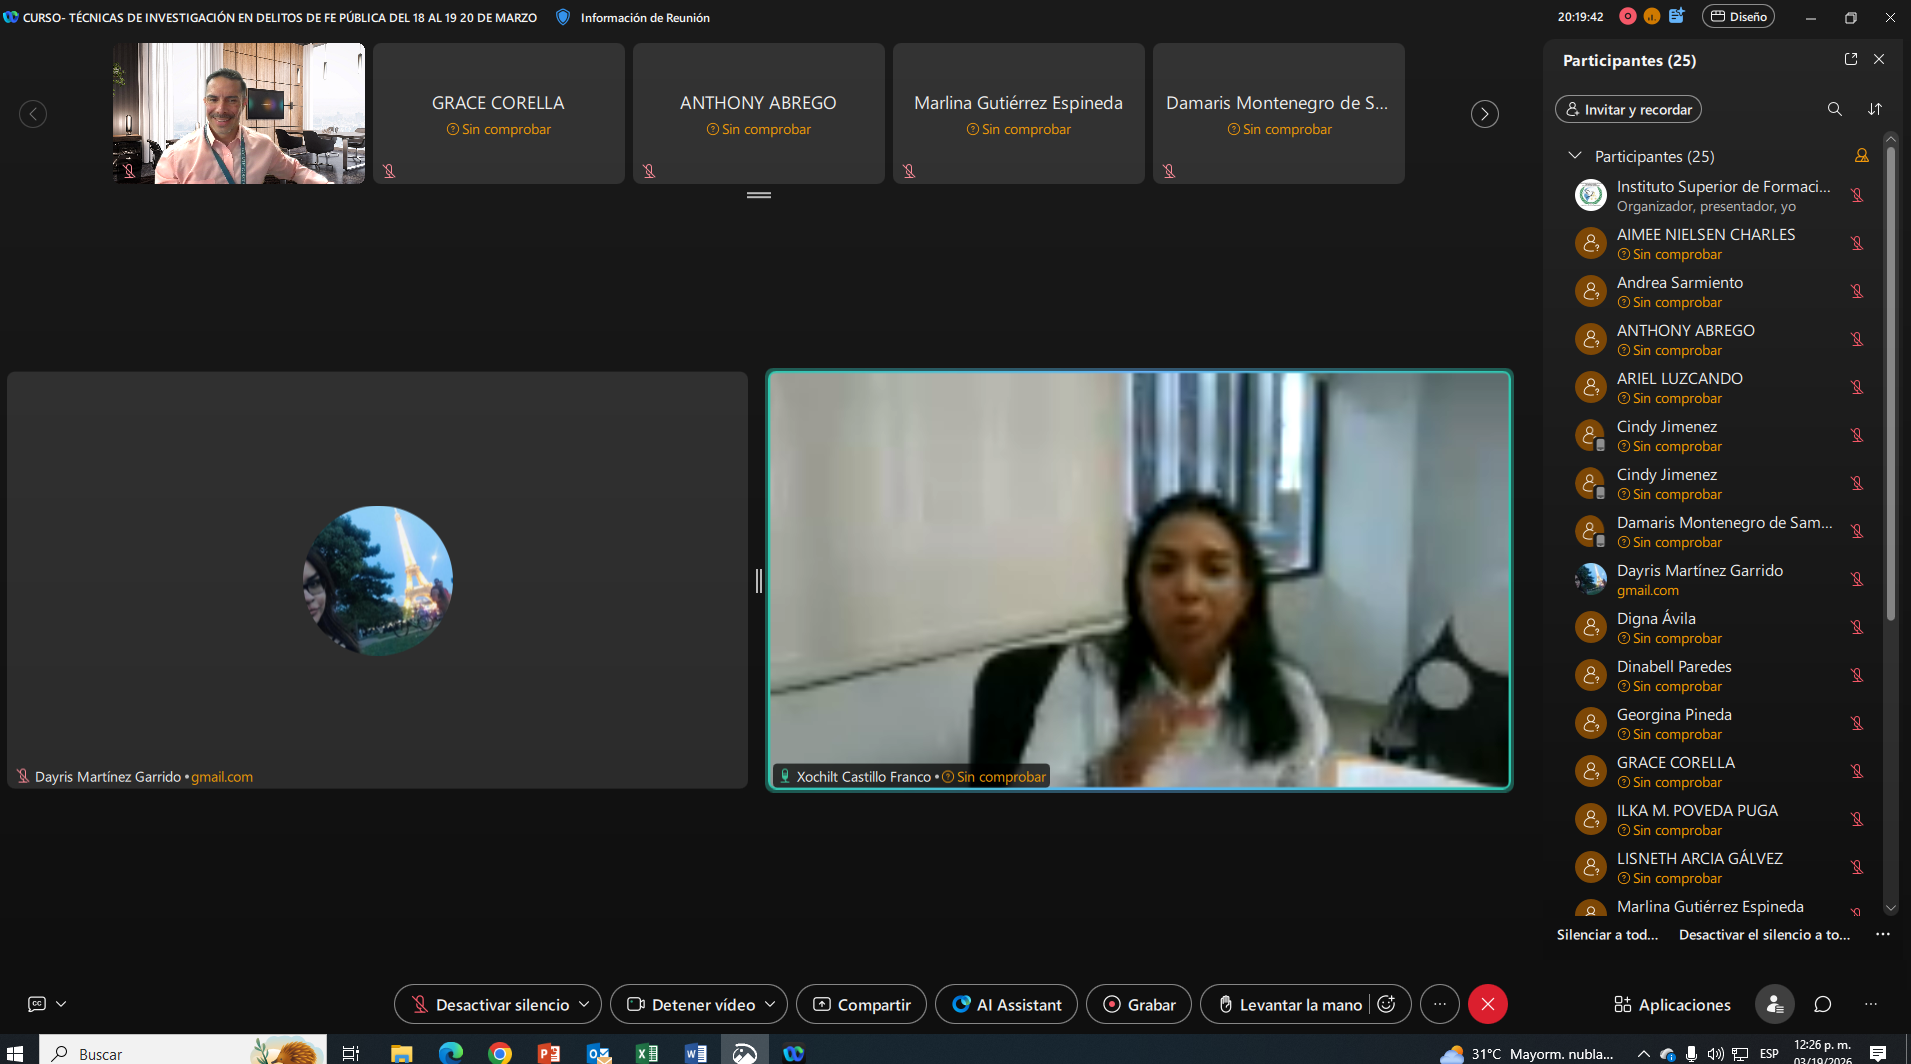Open the chat bubble icon
The width and height of the screenshot is (1911, 1064).
[1823, 1004]
